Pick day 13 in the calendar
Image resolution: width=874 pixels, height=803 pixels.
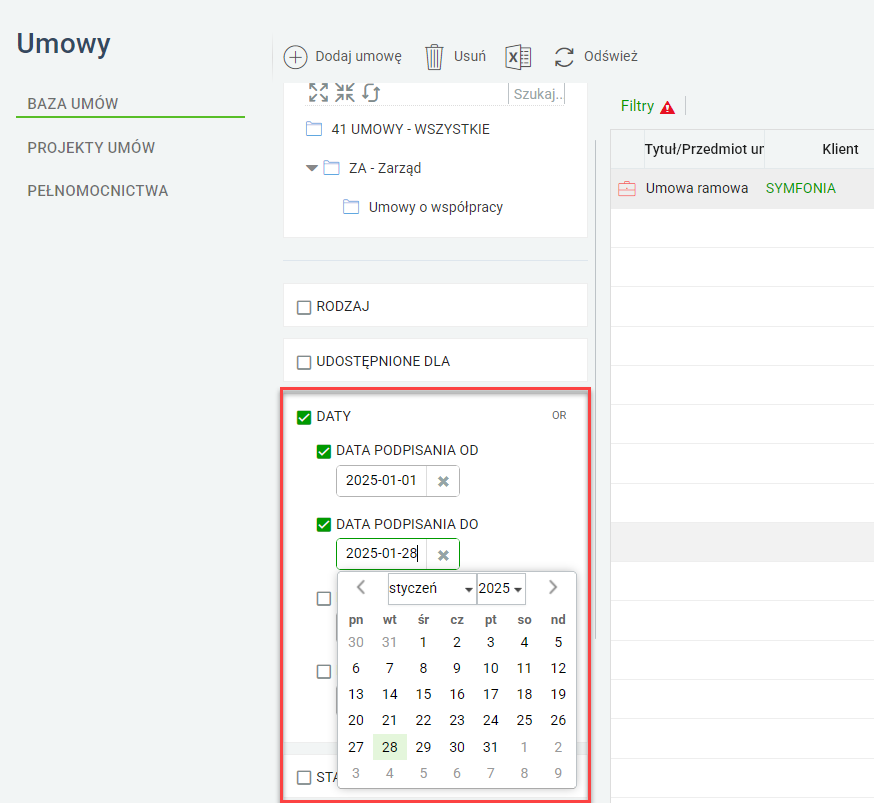pos(356,694)
